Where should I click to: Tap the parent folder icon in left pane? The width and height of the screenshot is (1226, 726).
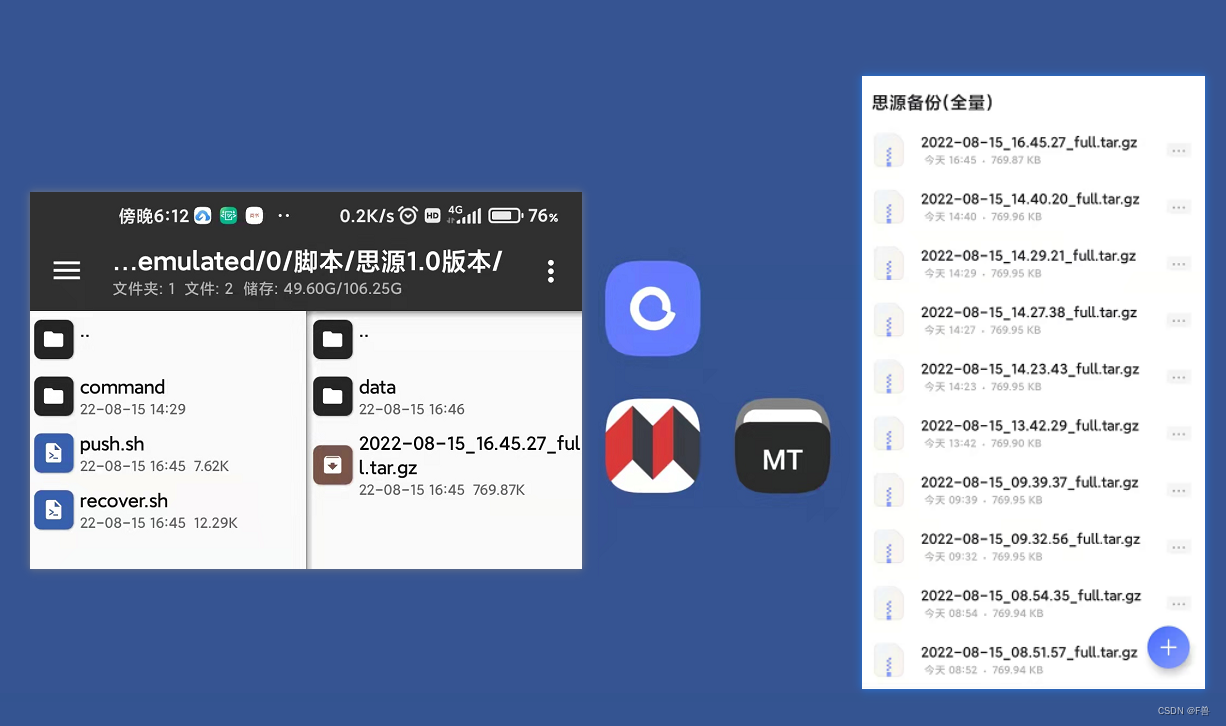point(54,339)
